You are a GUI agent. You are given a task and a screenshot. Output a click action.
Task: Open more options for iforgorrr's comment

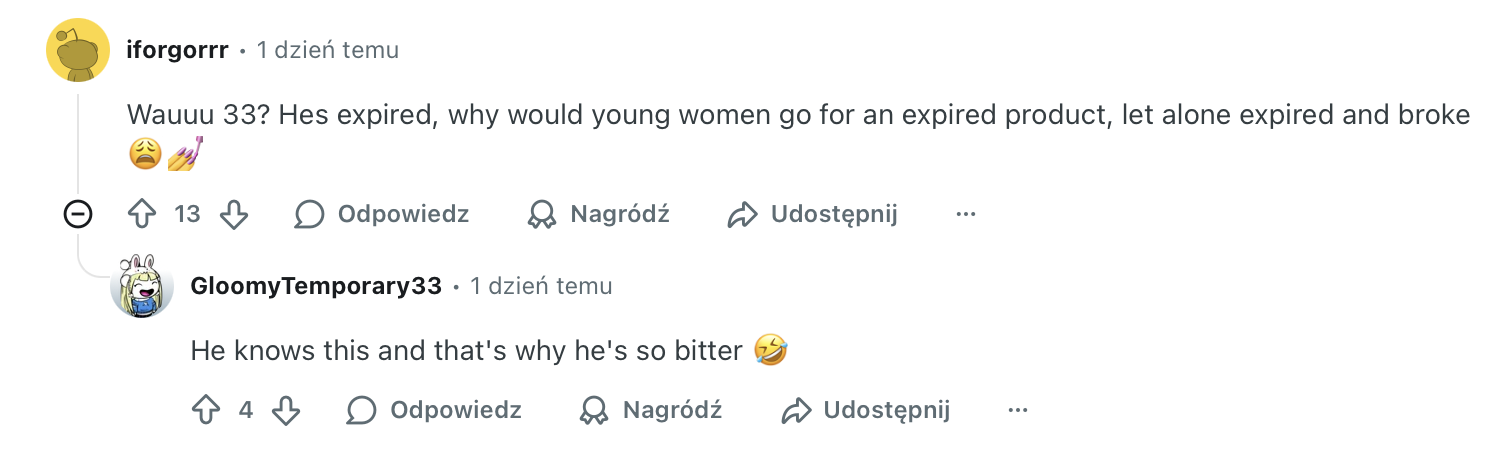pyautogui.click(x=965, y=214)
